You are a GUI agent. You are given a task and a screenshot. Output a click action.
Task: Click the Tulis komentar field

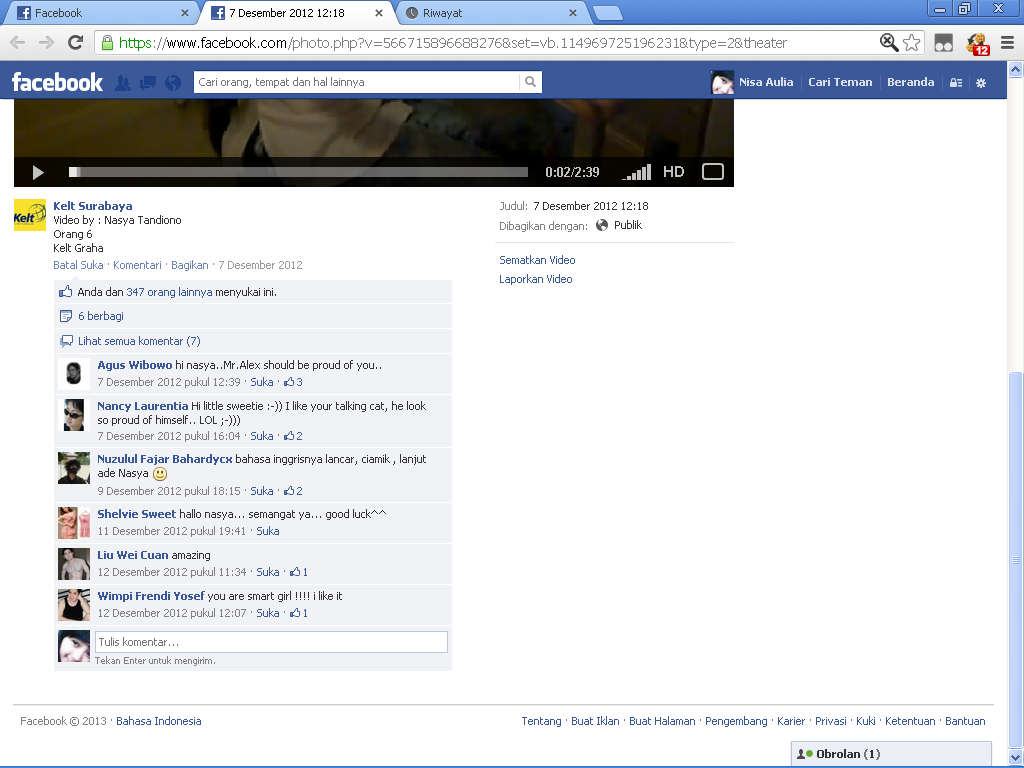[271, 642]
